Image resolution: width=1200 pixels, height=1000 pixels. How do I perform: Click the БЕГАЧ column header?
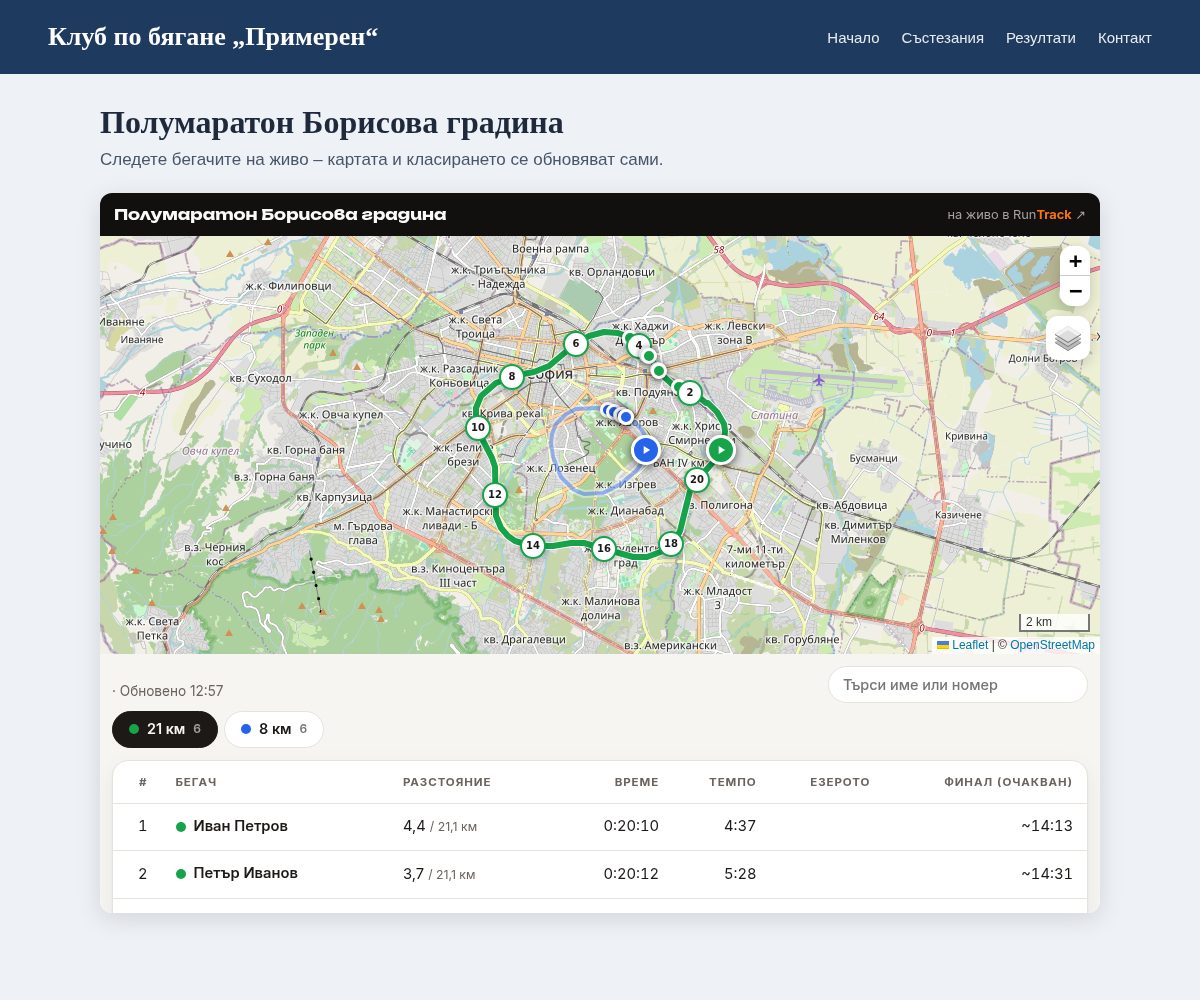pos(196,782)
